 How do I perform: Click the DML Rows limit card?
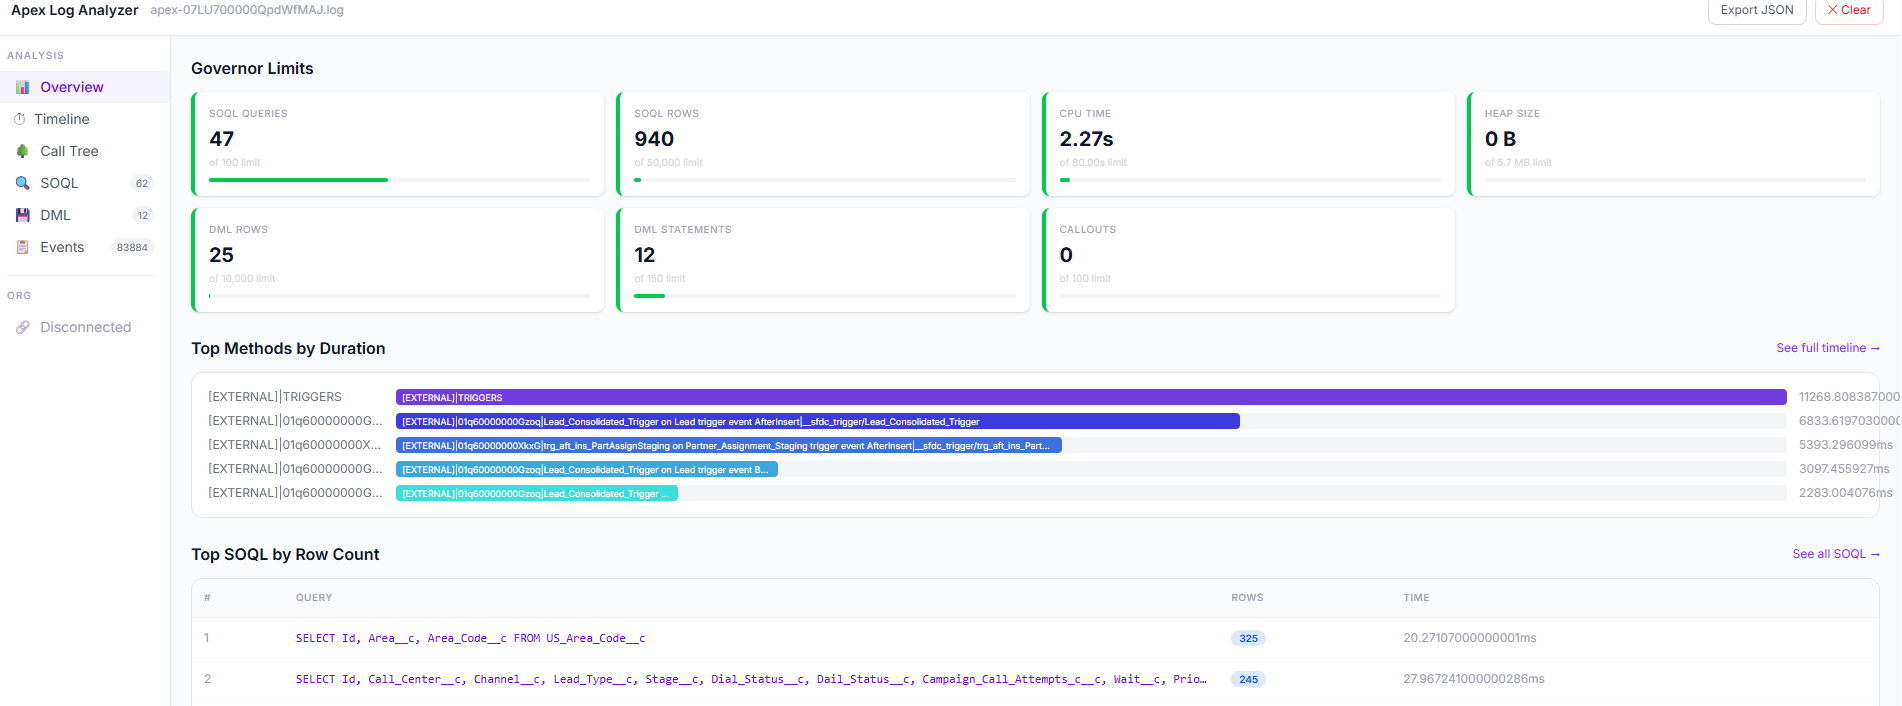(398, 260)
